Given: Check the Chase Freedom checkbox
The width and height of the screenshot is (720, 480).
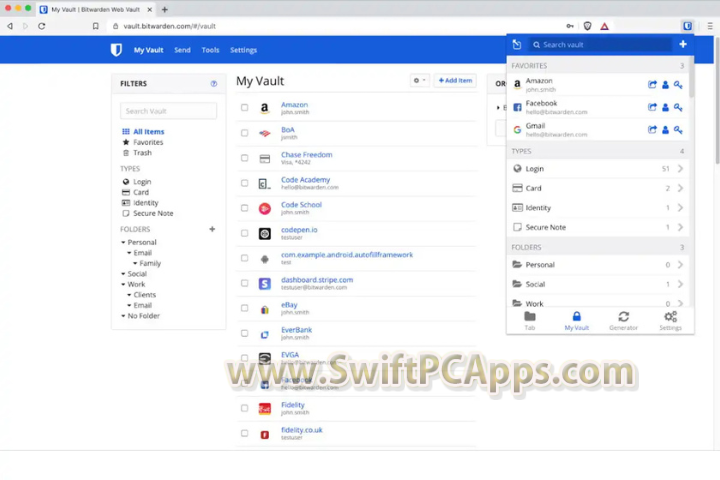Looking at the screenshot, I should (244, 158).
